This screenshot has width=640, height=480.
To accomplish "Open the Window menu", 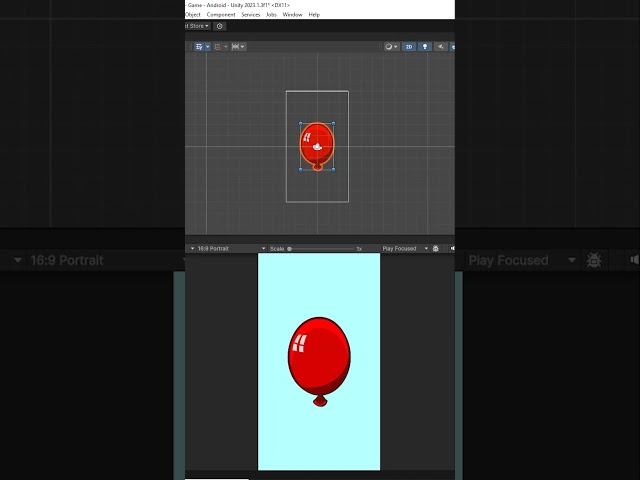I will click(293, 15).
